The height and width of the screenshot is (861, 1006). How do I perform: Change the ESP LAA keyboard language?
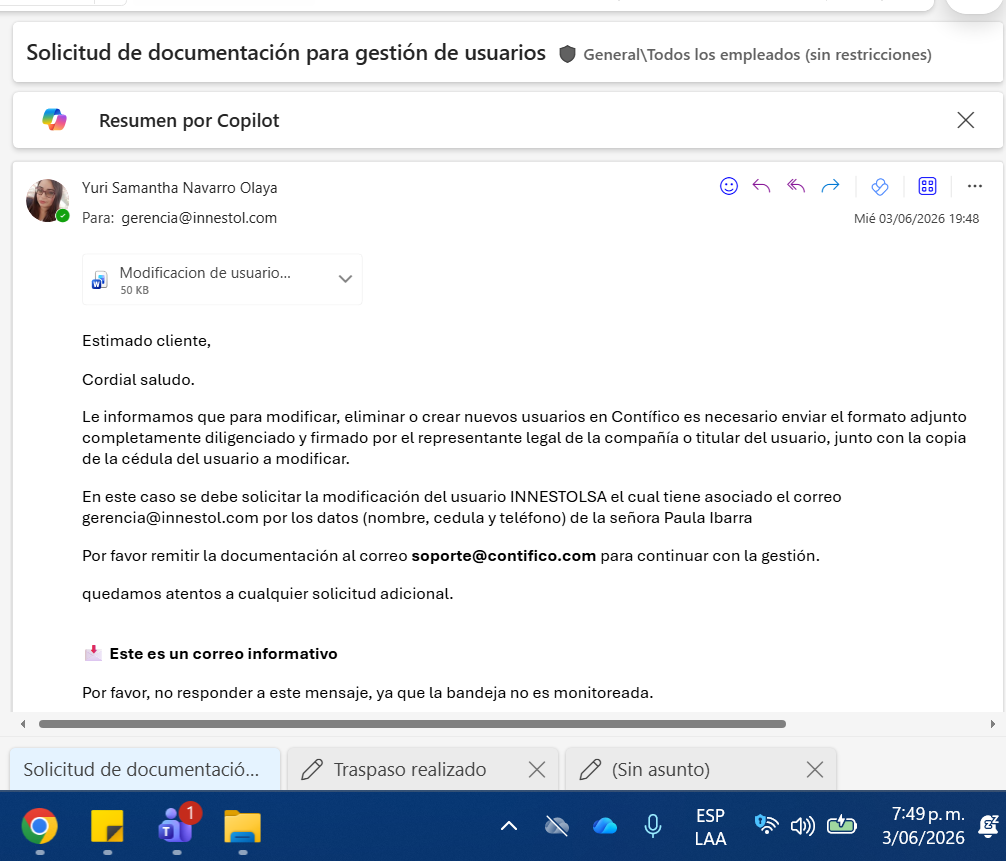tap(710, 827)
